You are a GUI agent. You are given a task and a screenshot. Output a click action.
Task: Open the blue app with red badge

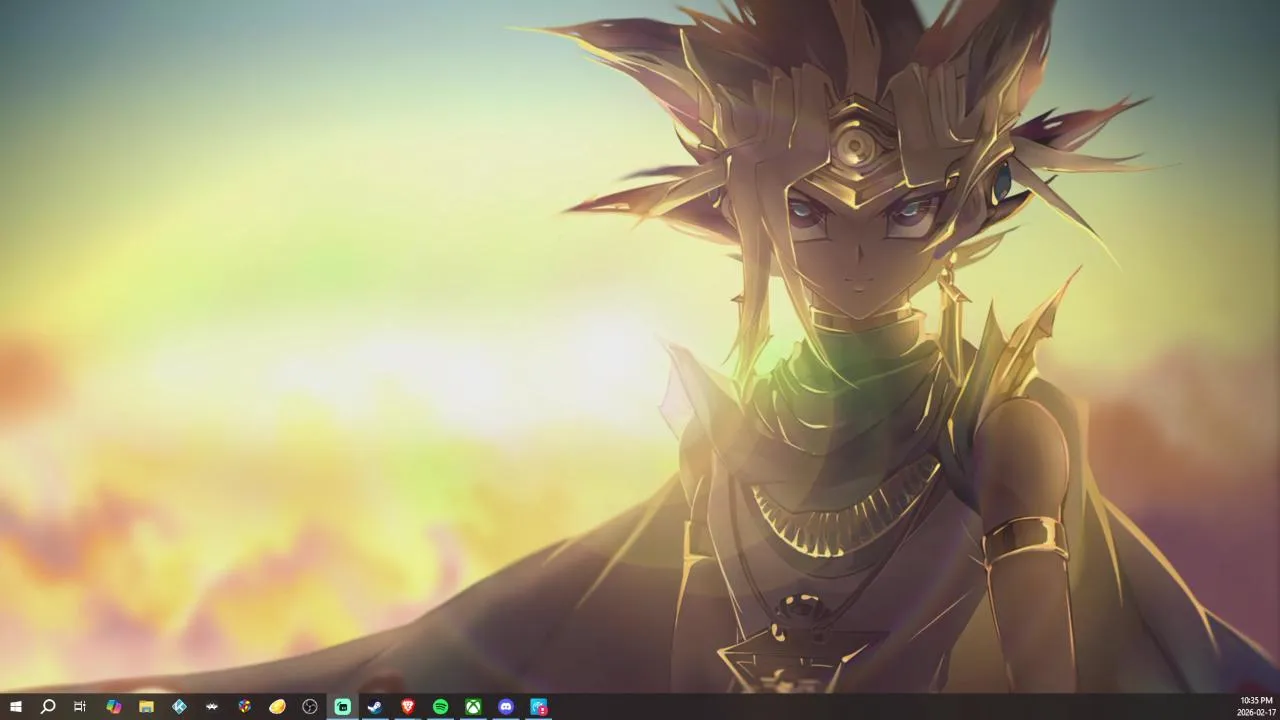pos(539,707)
